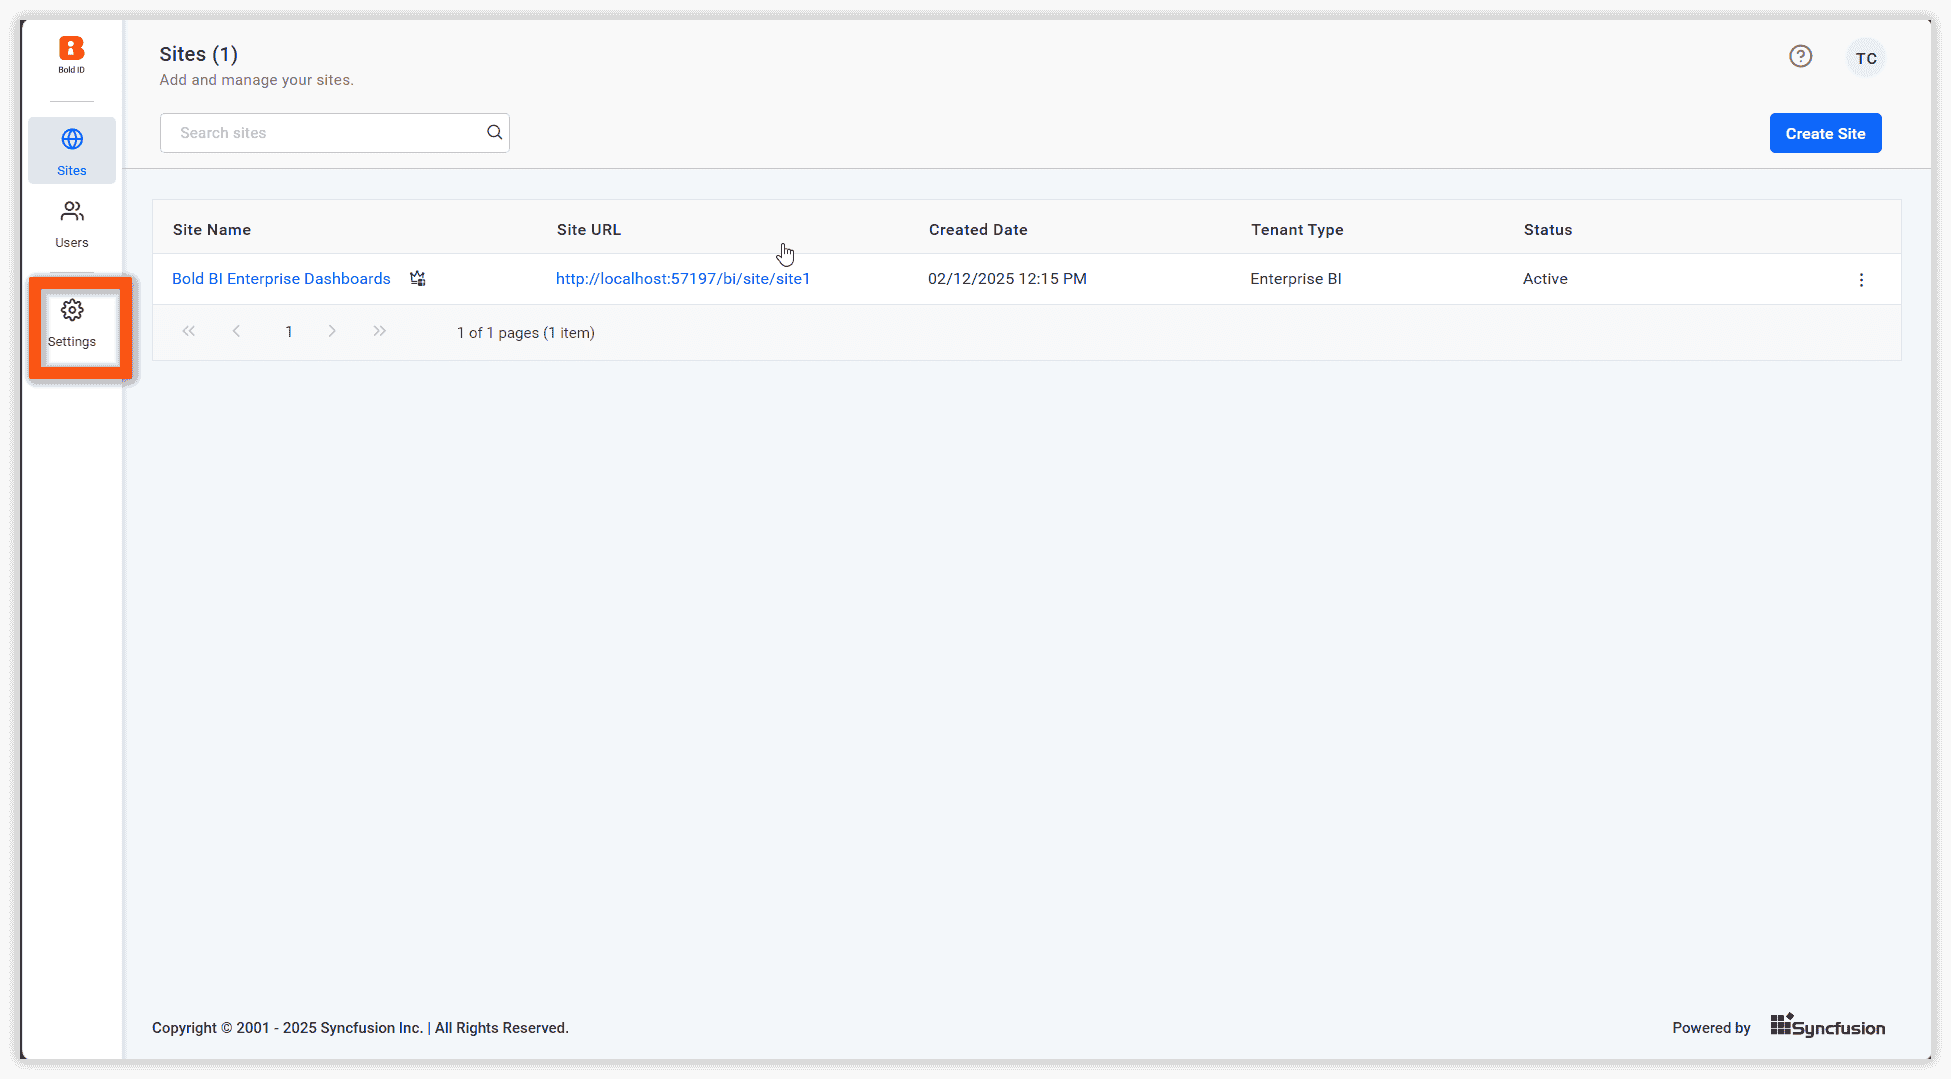Select page 1 in pagination

[289, 332]
